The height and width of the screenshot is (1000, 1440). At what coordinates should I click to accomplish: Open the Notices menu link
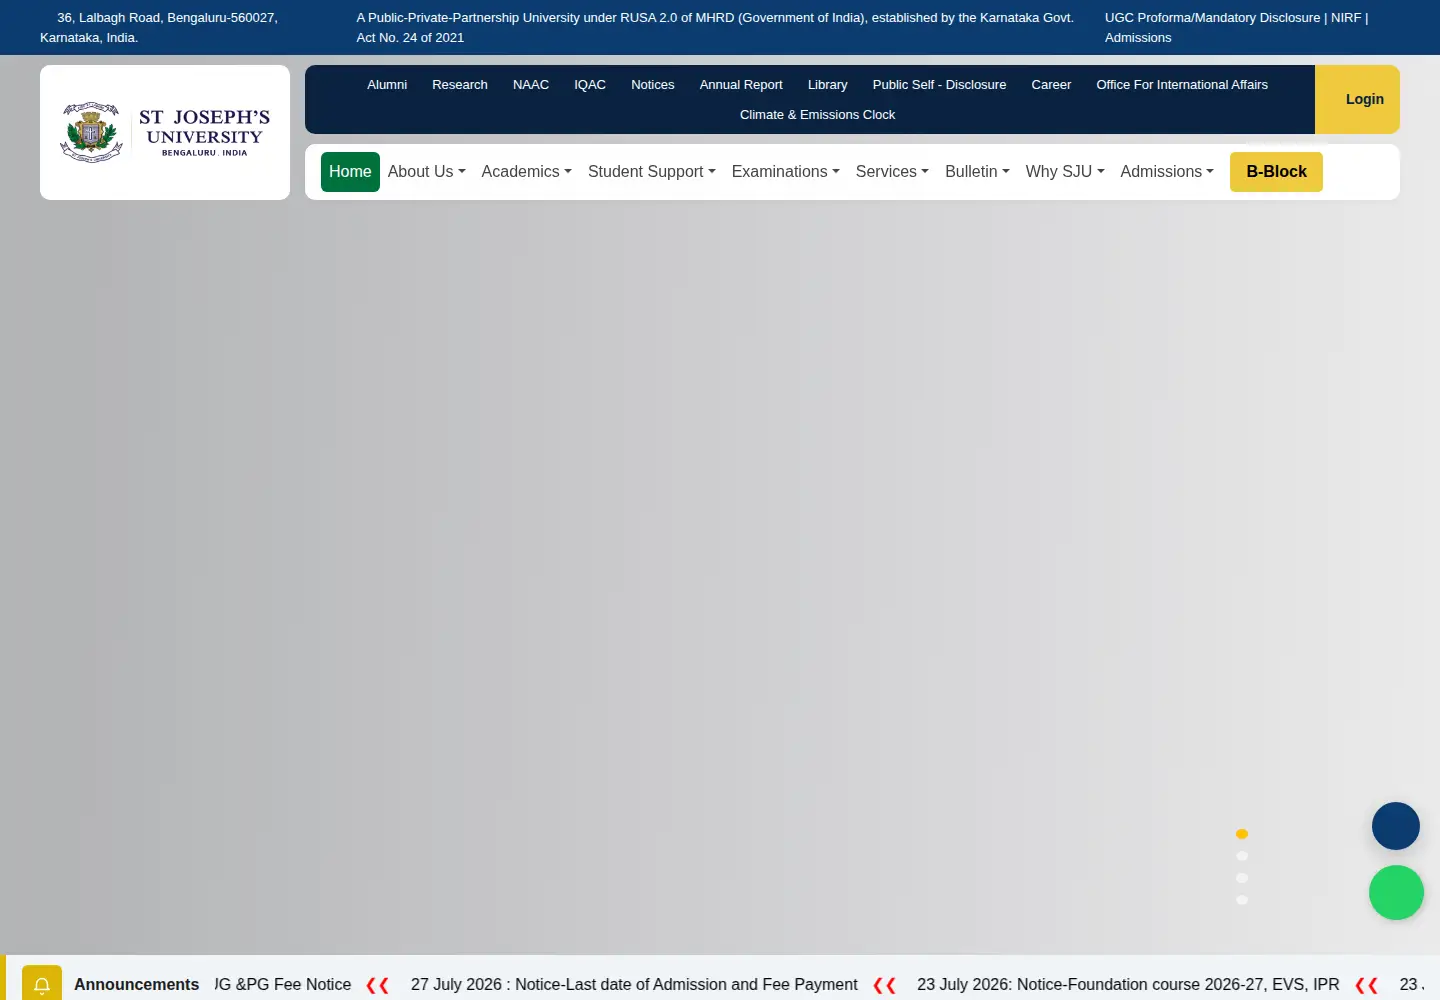(653, 85)
